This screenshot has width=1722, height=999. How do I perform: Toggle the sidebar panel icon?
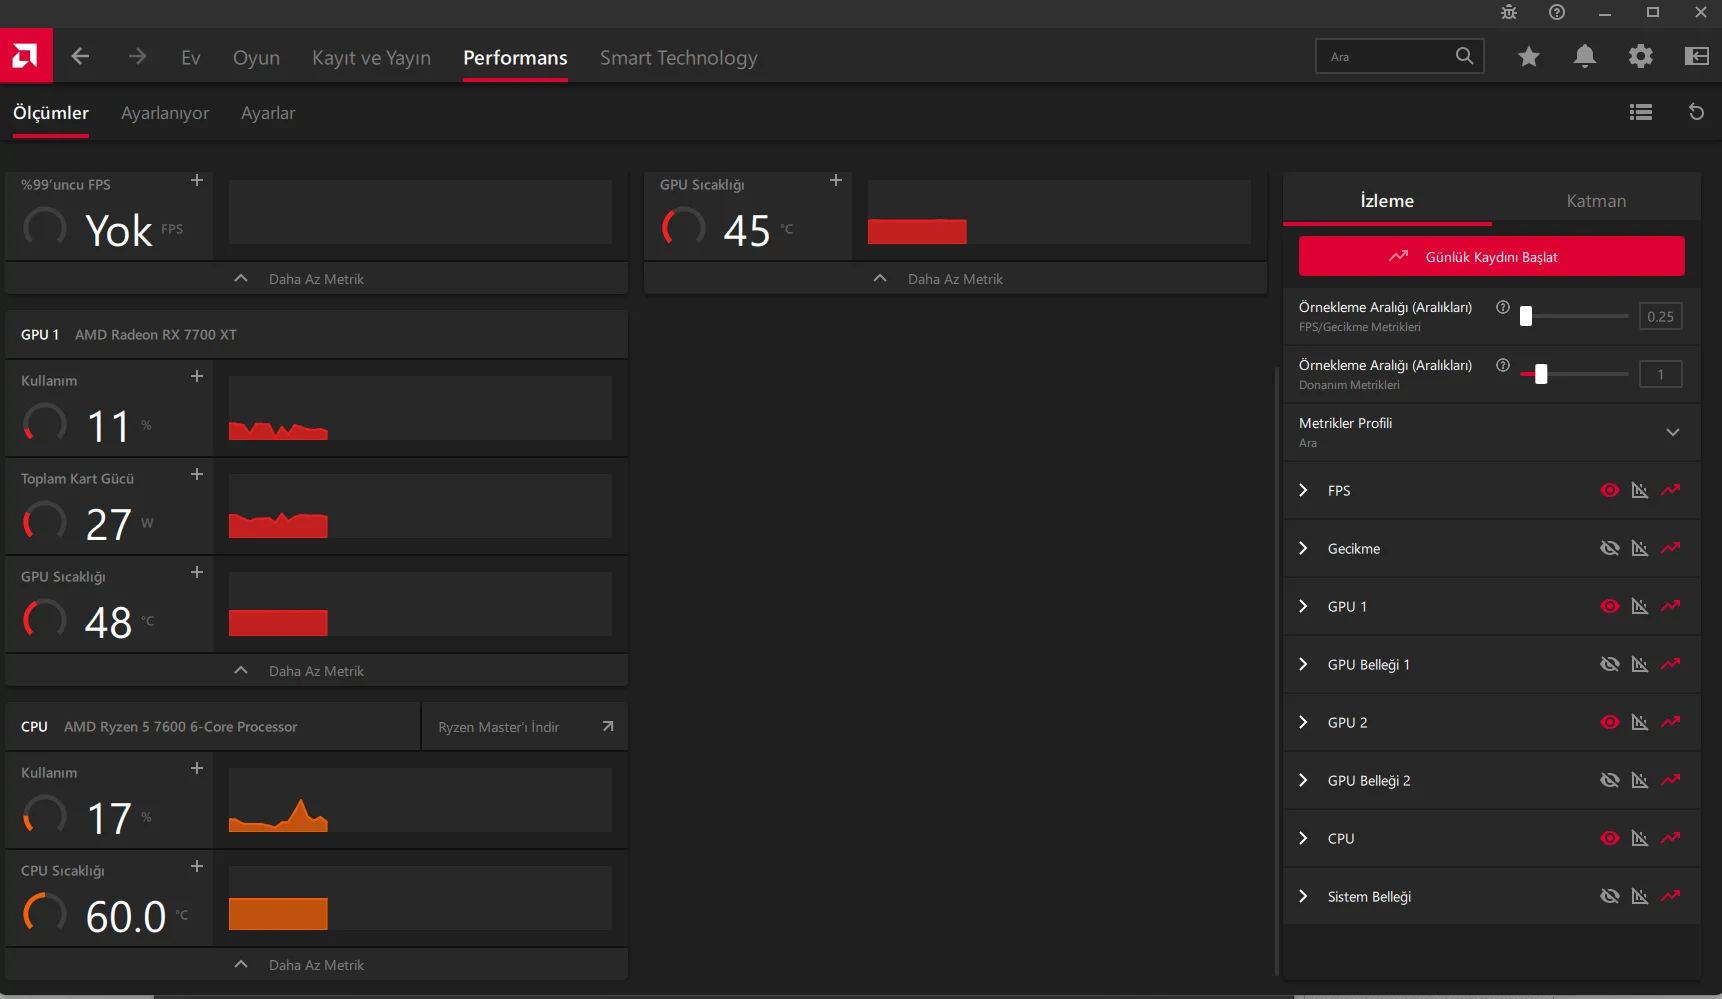tap(1697, 57)
